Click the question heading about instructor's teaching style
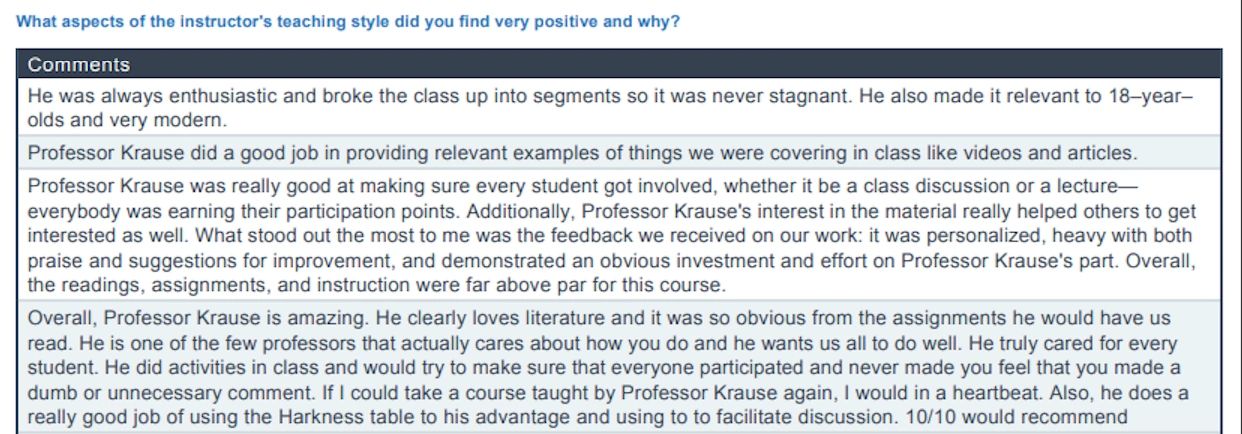This screenshot has width=1242, height=434. pos(349,22)
